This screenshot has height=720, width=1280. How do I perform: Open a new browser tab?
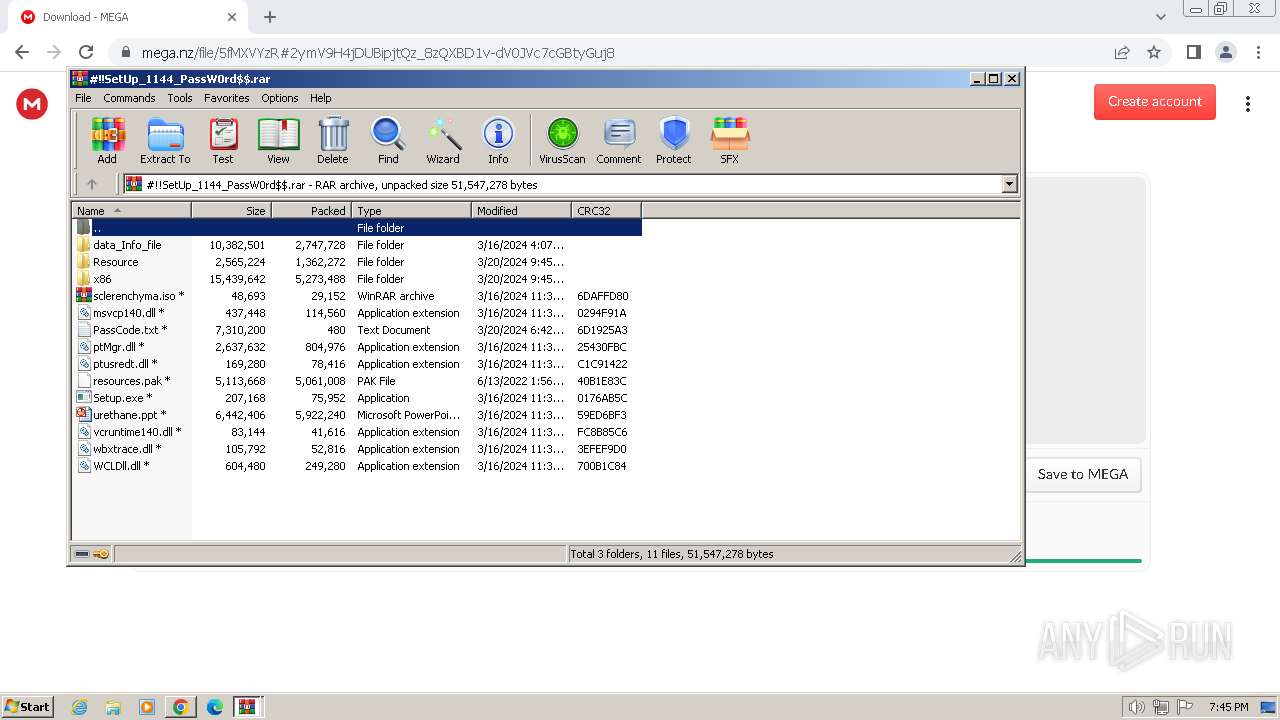click(x=270, y=17)
